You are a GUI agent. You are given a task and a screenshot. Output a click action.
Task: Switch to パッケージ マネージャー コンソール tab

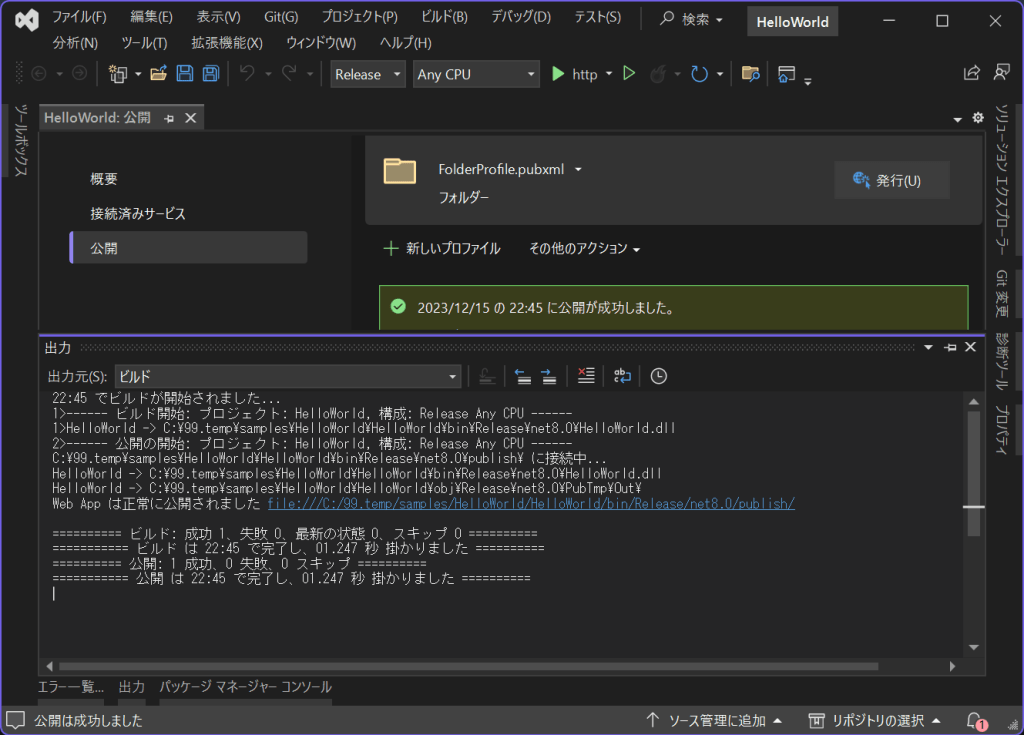pyautogui.click(x=245, y=687)
